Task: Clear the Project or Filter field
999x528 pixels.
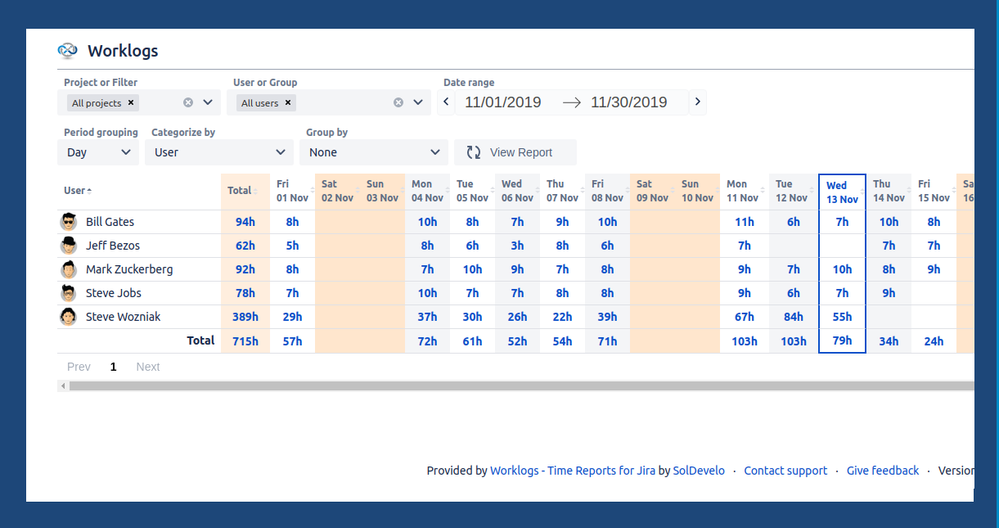Action: click(188, 103)
